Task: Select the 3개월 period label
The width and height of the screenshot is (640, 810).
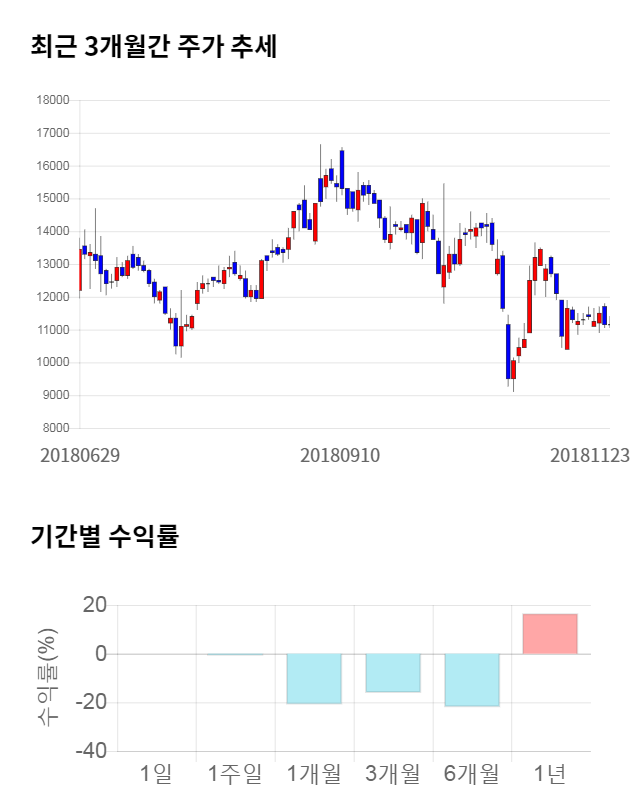Action: pos(393,773)
